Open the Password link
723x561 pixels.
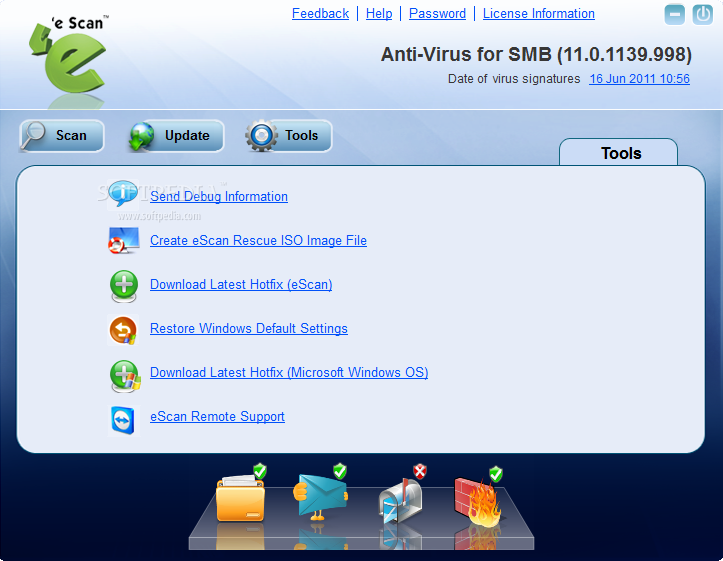438,14
